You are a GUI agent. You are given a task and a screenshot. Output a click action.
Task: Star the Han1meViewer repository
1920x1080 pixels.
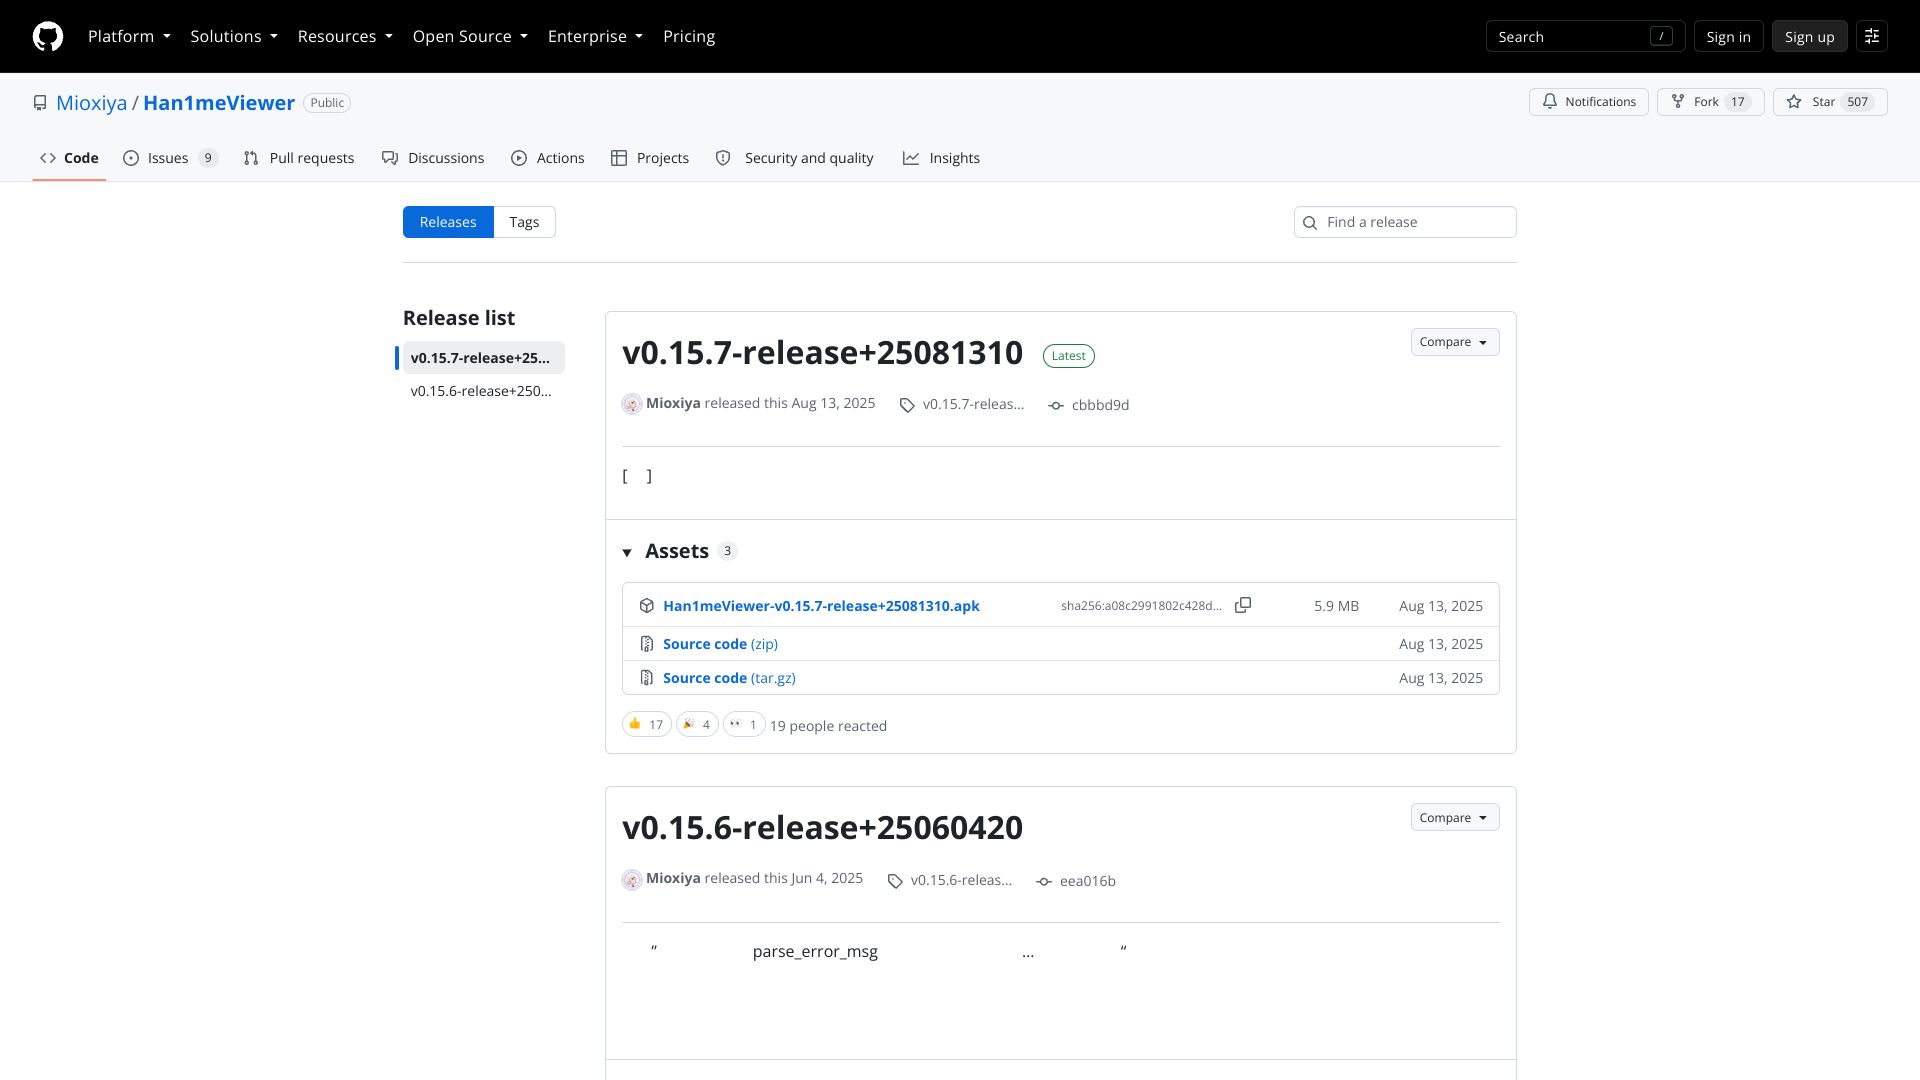1829,102
